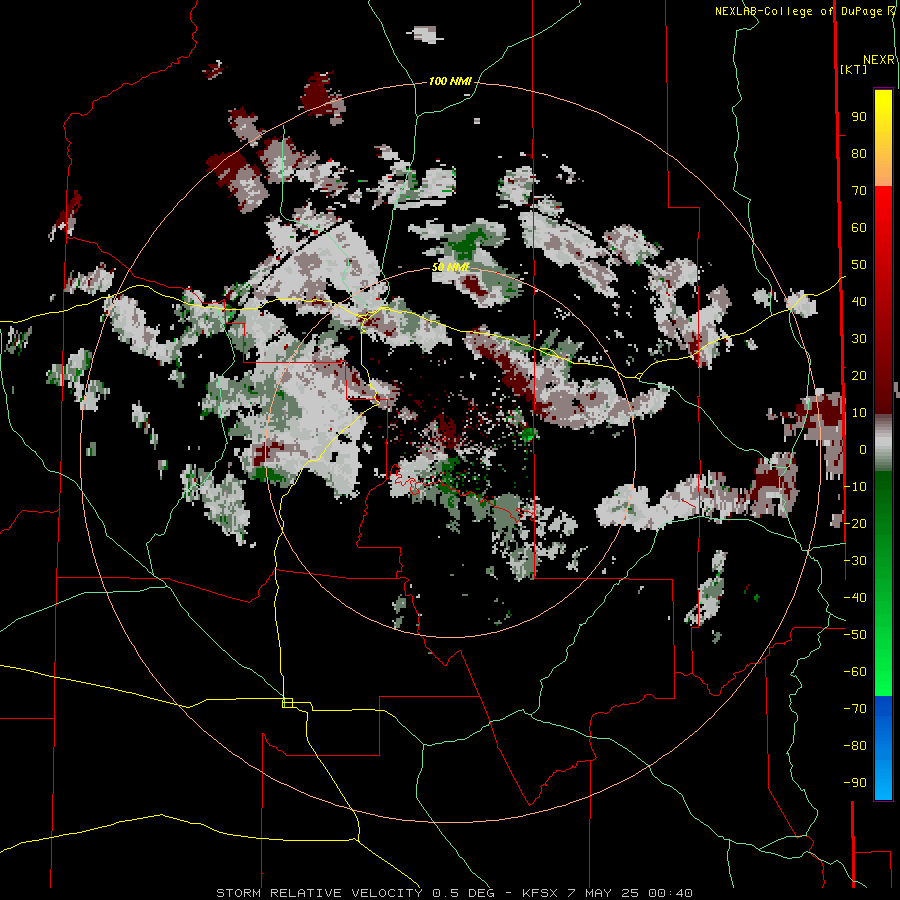
Task: Select the -90 value on the velocity scale
Action: coord(855,783)
